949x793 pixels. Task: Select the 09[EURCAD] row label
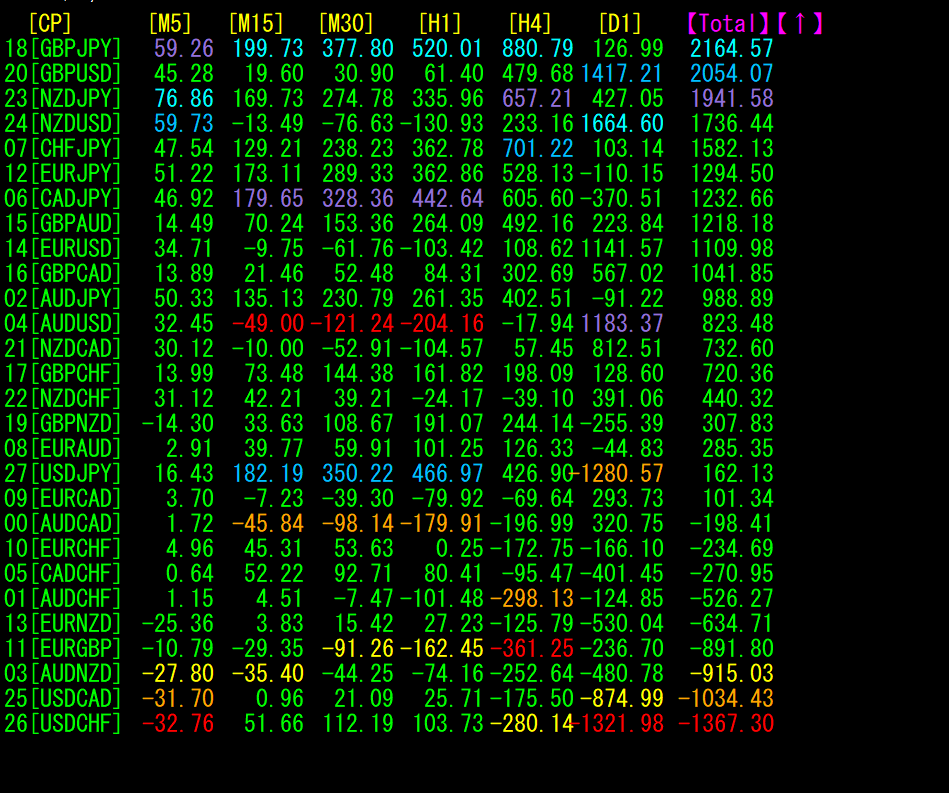pyautogui.click(x=63, y=498)
